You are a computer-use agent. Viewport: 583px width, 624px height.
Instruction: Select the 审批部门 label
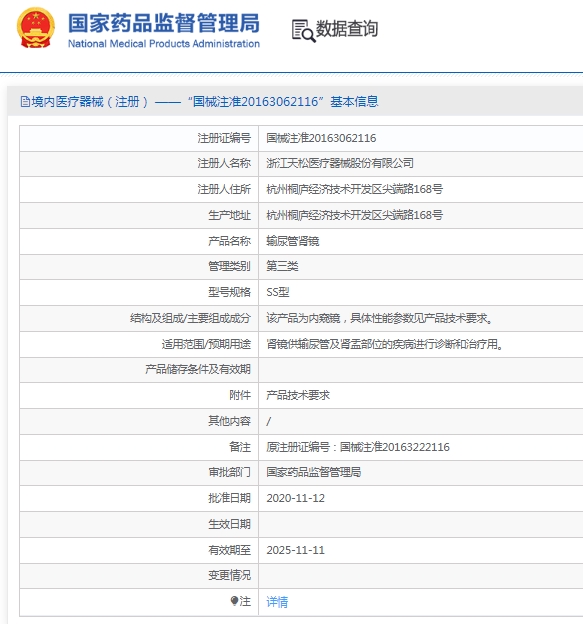click(x=229, y=472)
